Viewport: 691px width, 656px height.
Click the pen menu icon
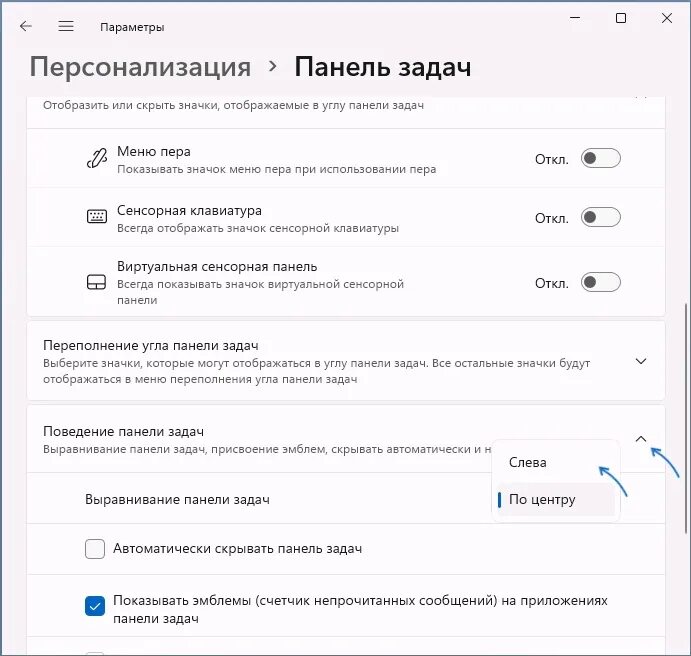pos(97,159)
